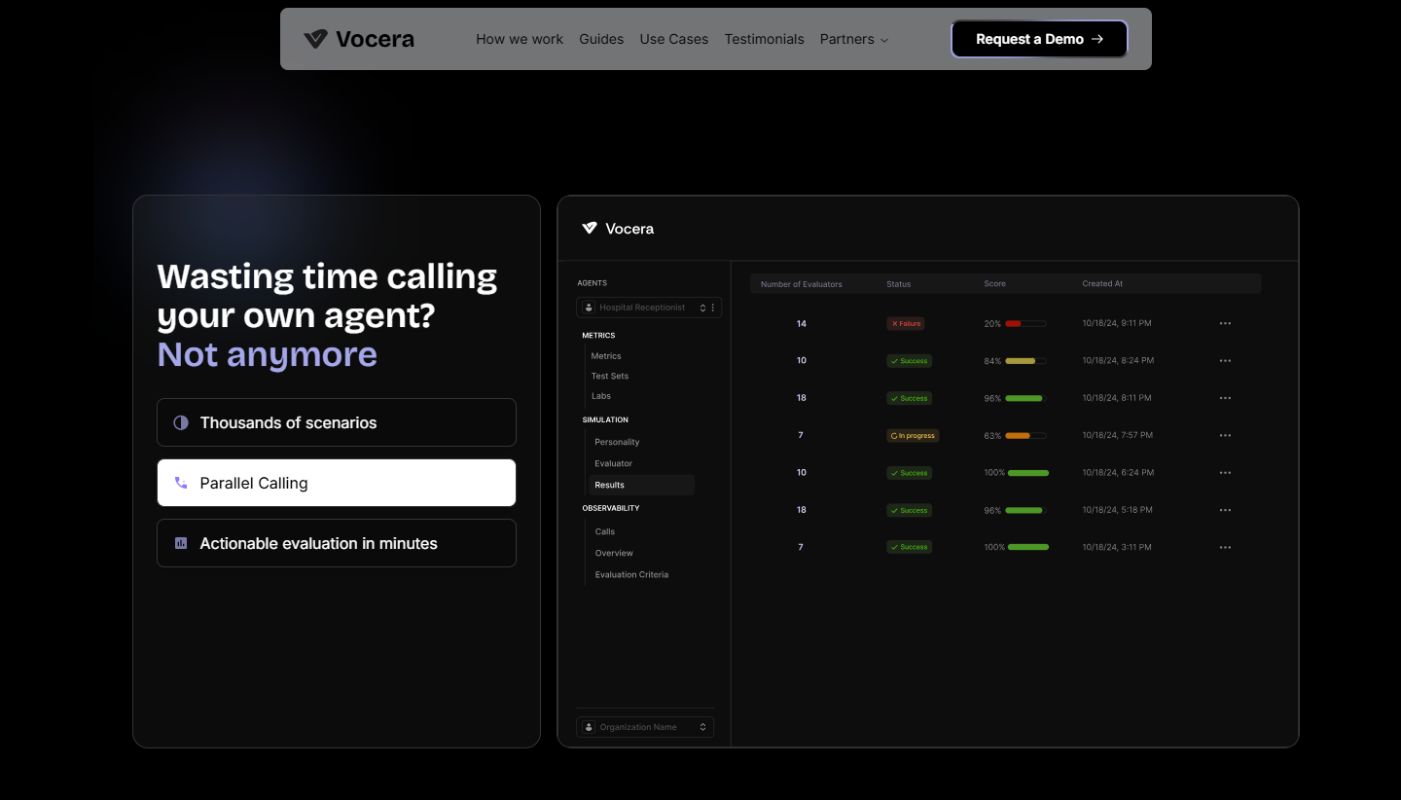1401x800 pixels.
Task: Open Test Sets in the sidebar
Action: (x=610, y=376)
